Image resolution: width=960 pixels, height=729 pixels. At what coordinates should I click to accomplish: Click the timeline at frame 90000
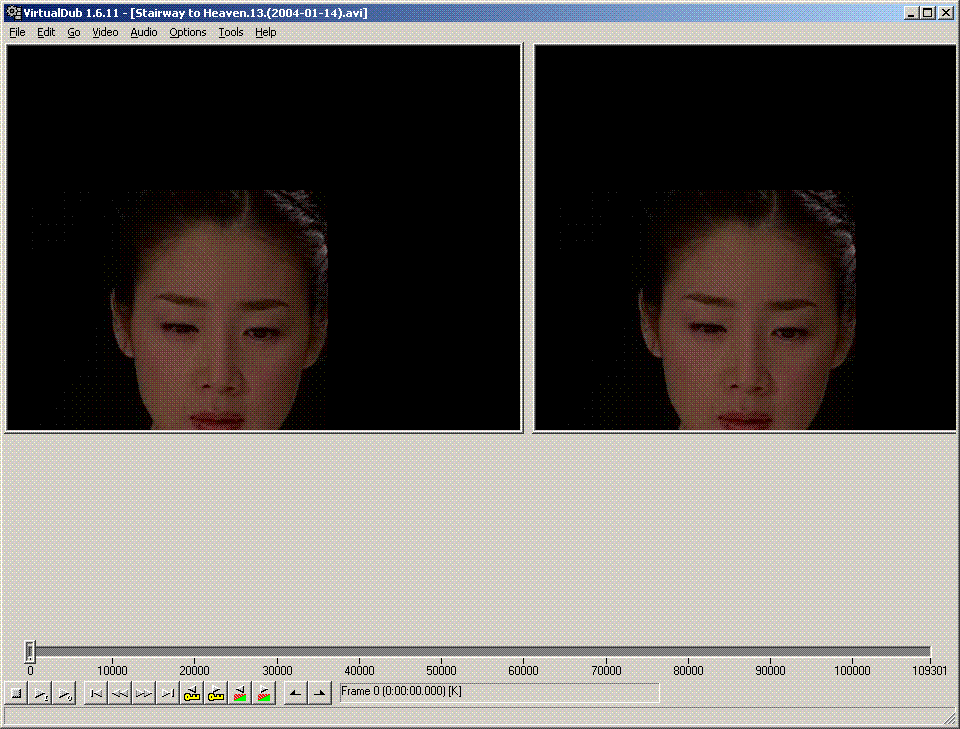point(770,671)
